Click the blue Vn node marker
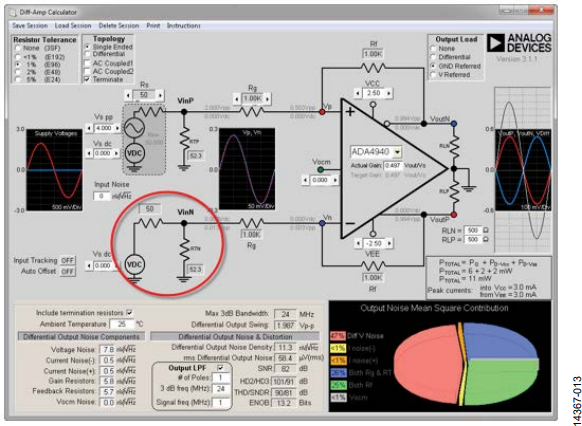Viewport: 582px width, 426px height. 322,223
